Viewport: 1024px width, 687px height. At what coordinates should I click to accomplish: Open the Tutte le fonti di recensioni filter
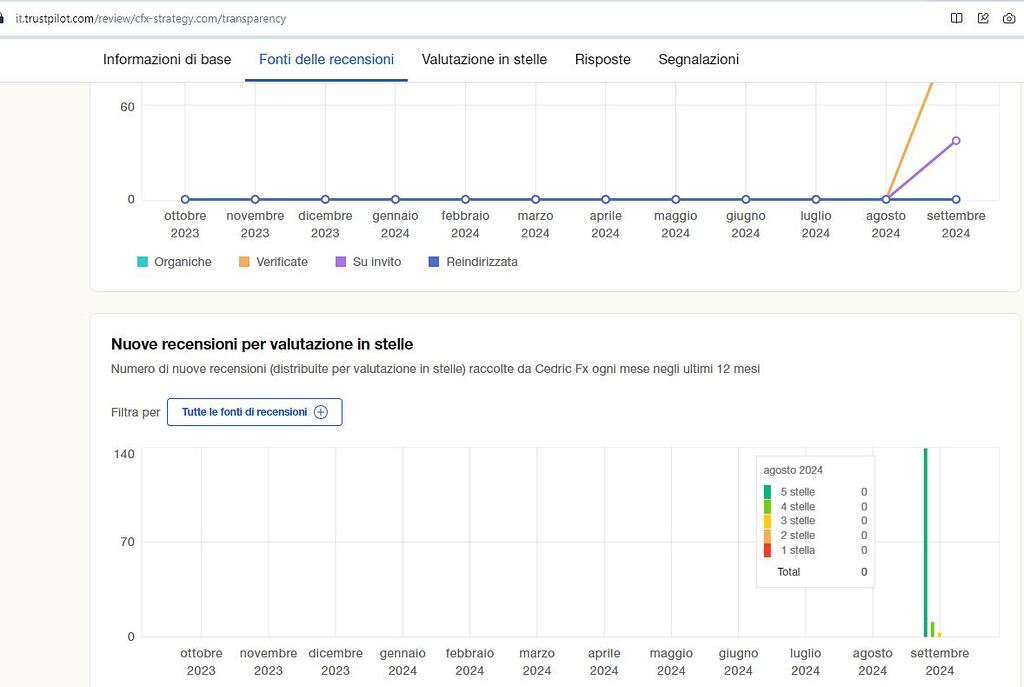point(255,412)
